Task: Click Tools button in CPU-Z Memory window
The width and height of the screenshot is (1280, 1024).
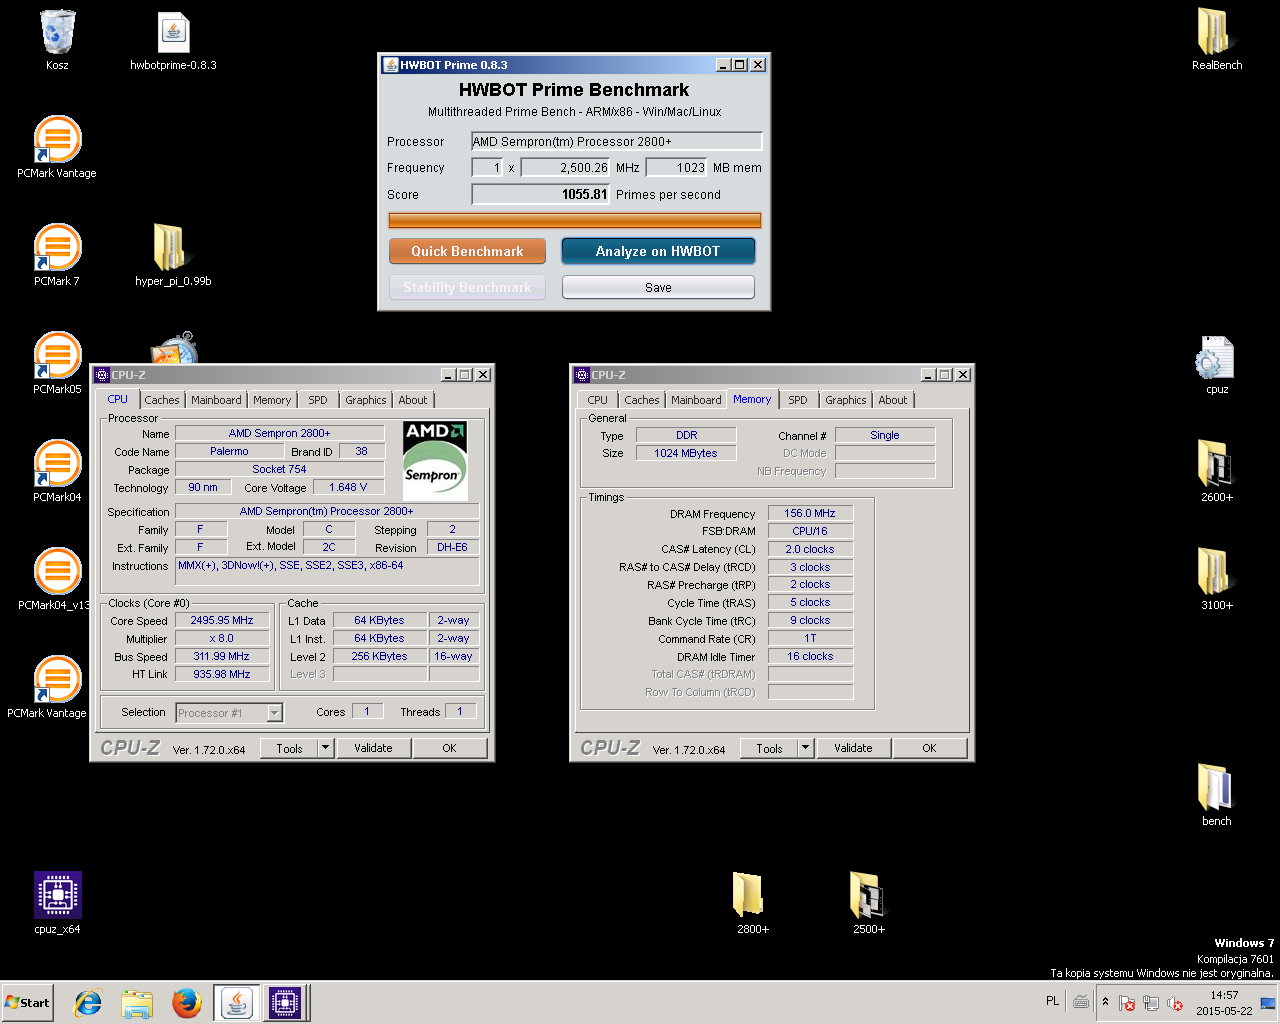Action: [x=769, y=748]
